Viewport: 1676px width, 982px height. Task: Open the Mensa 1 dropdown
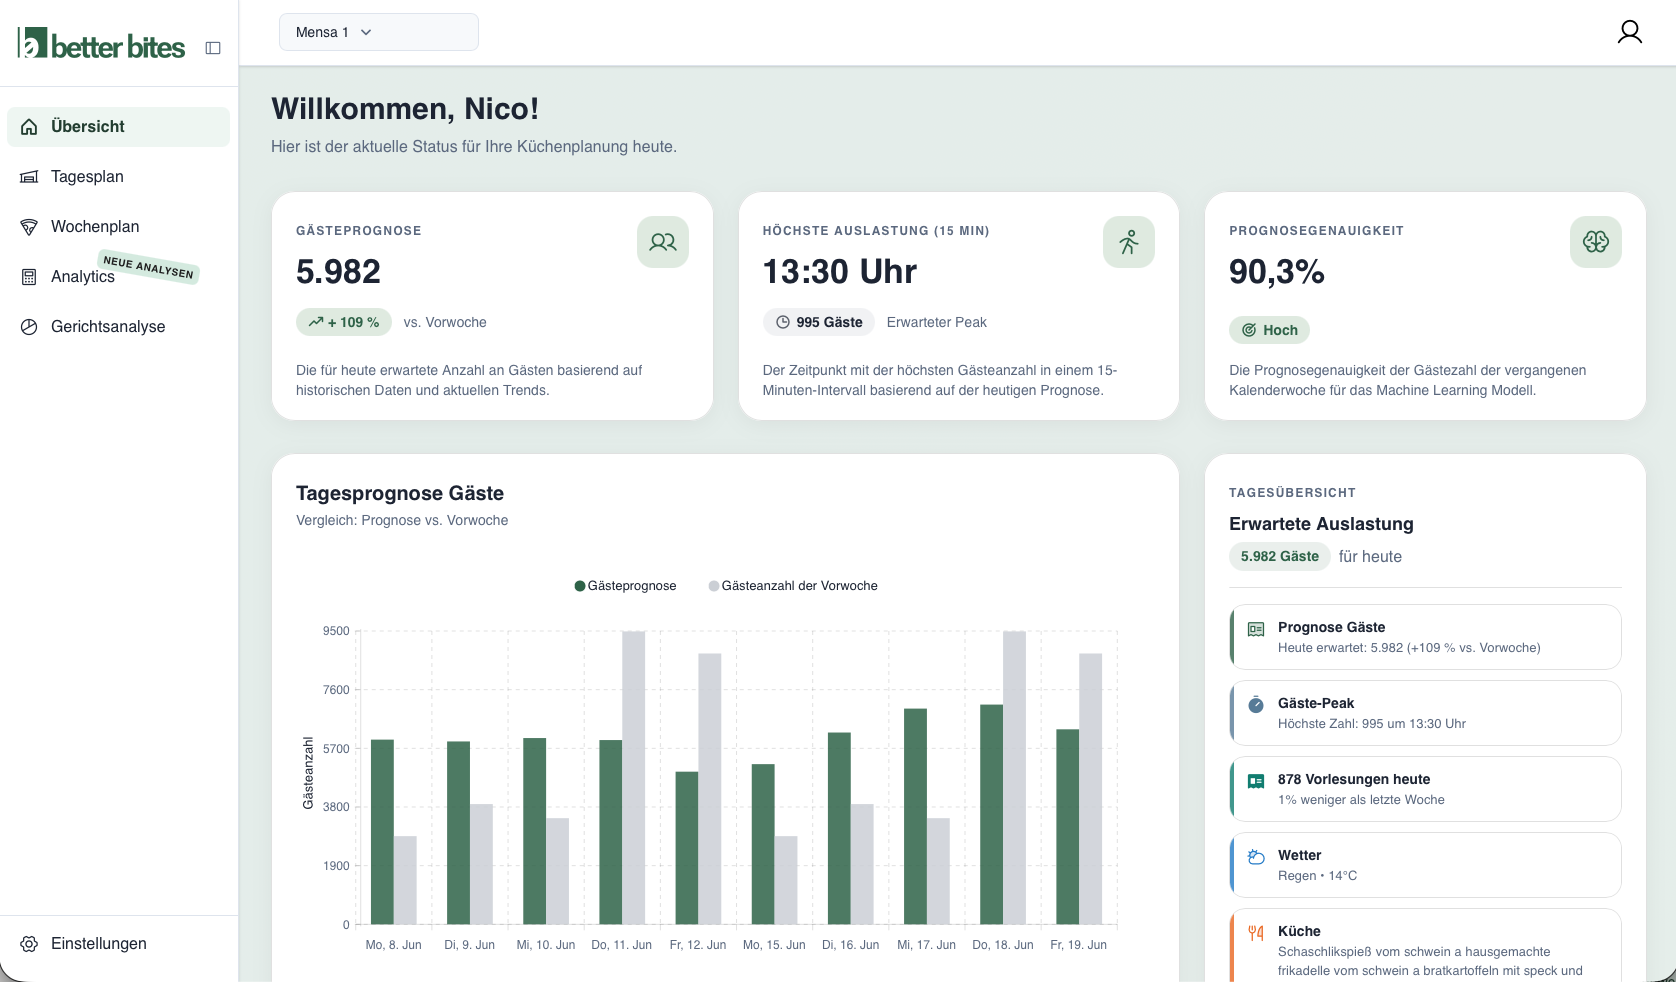tap(378, 32)
